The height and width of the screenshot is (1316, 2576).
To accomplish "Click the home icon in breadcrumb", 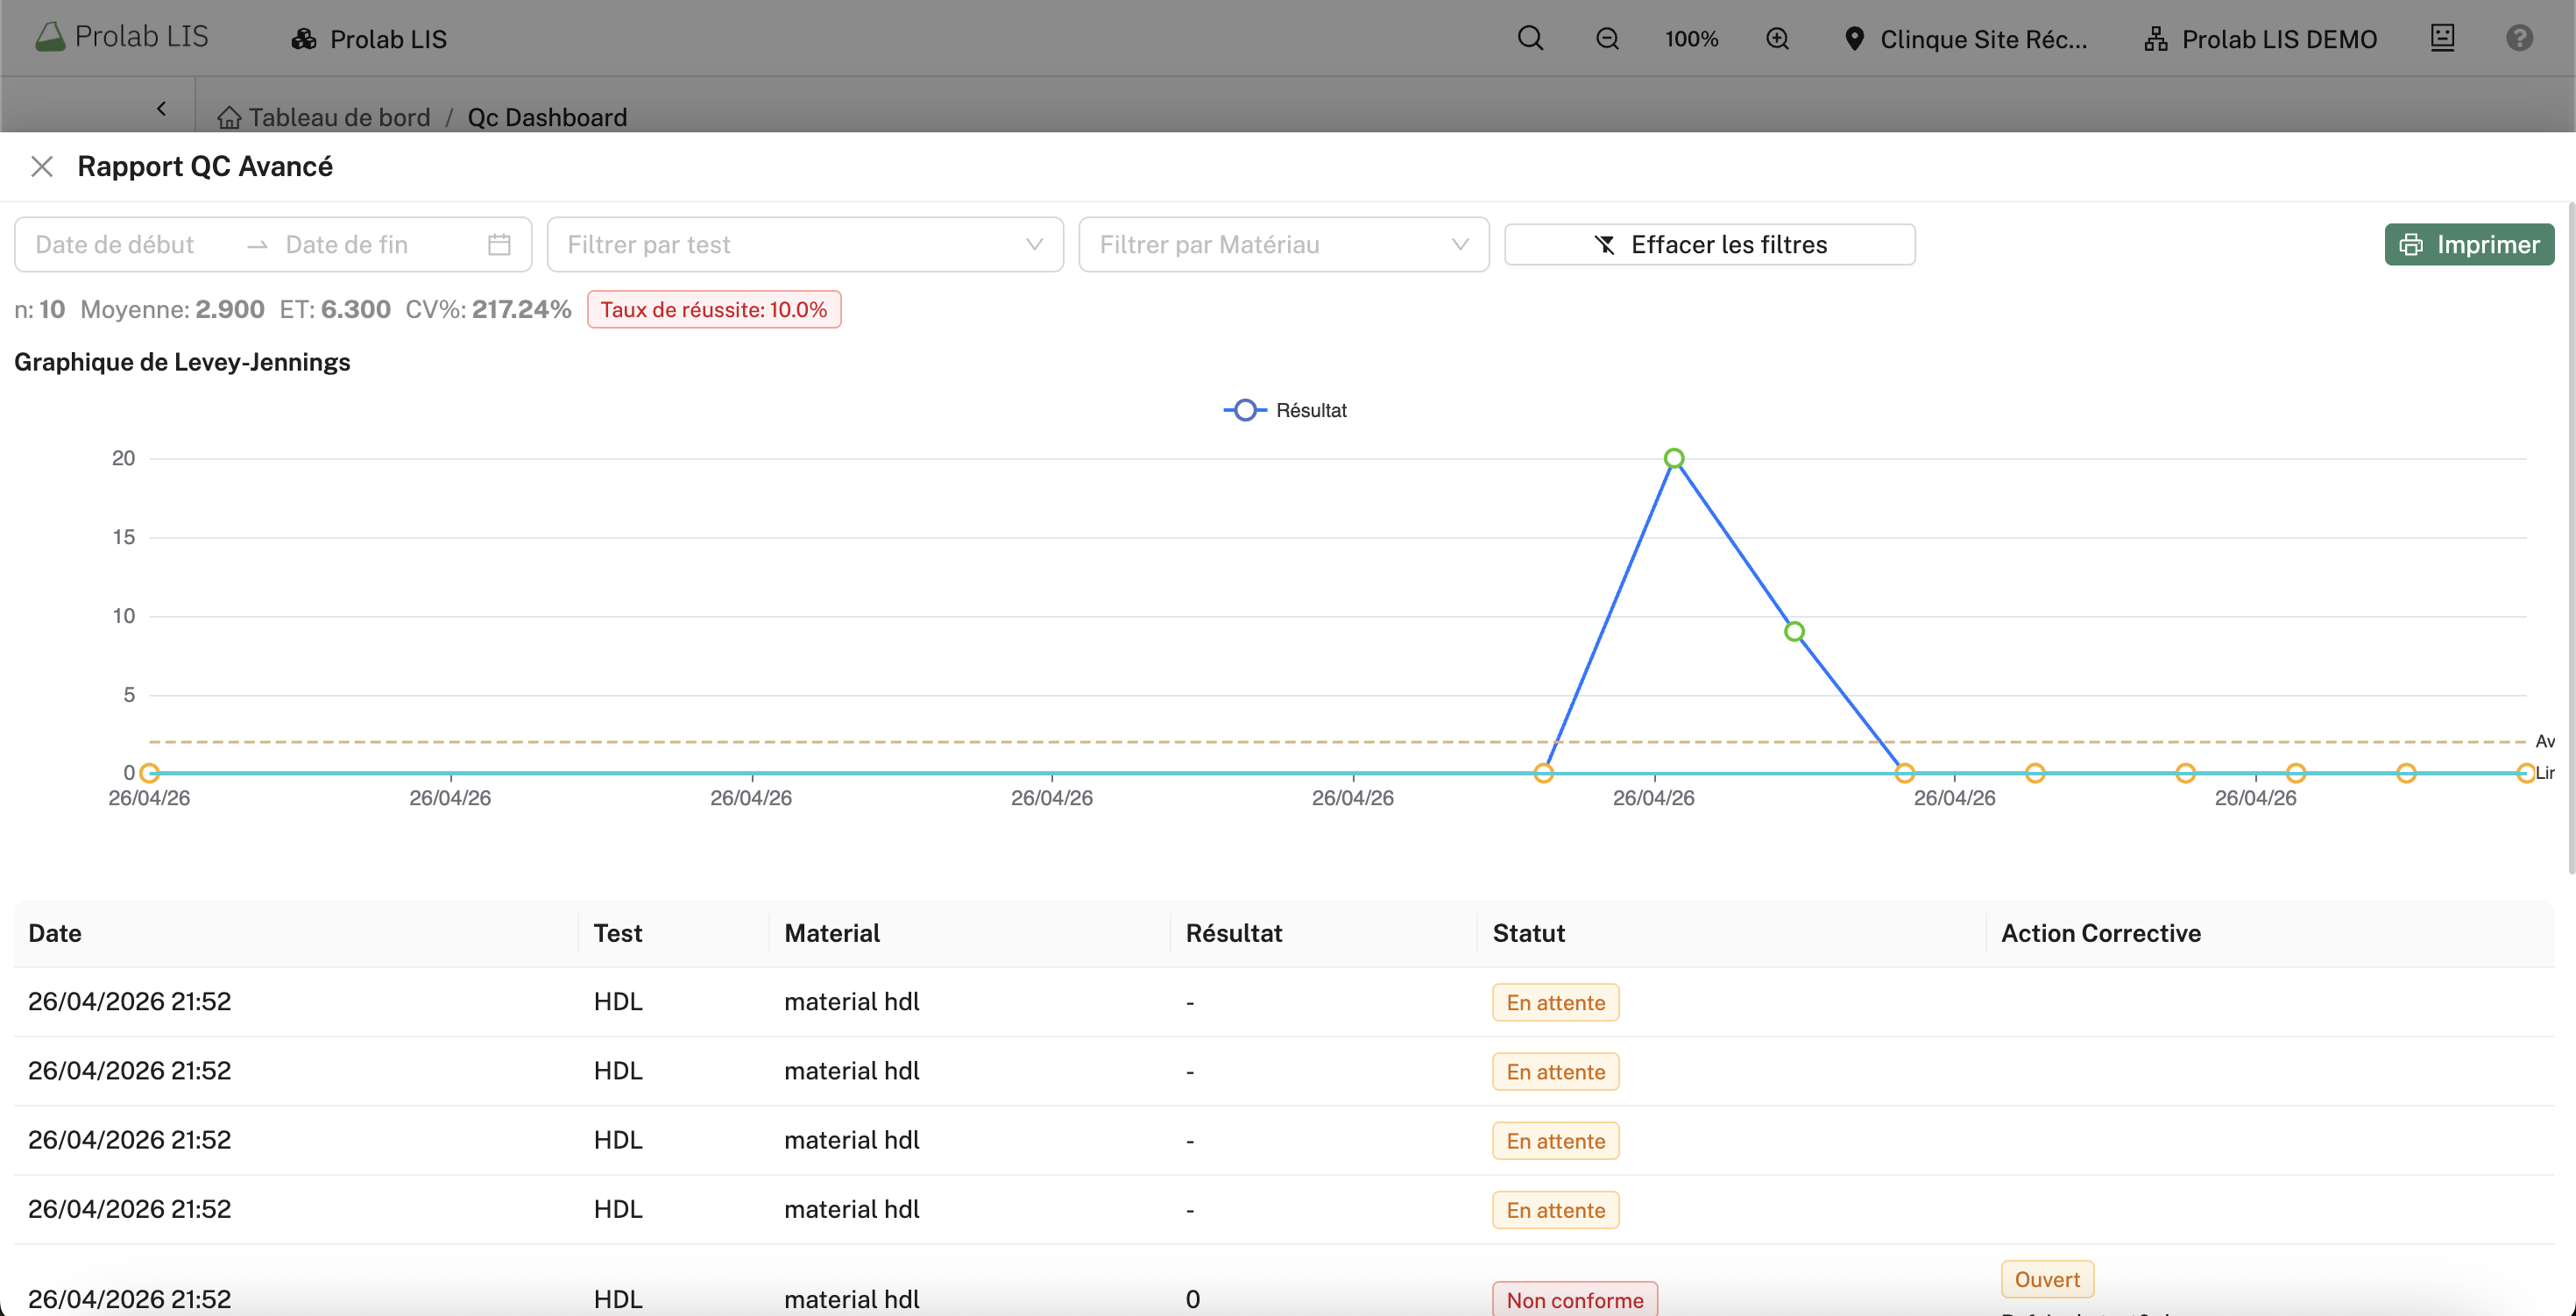I will tap(229, 117).
